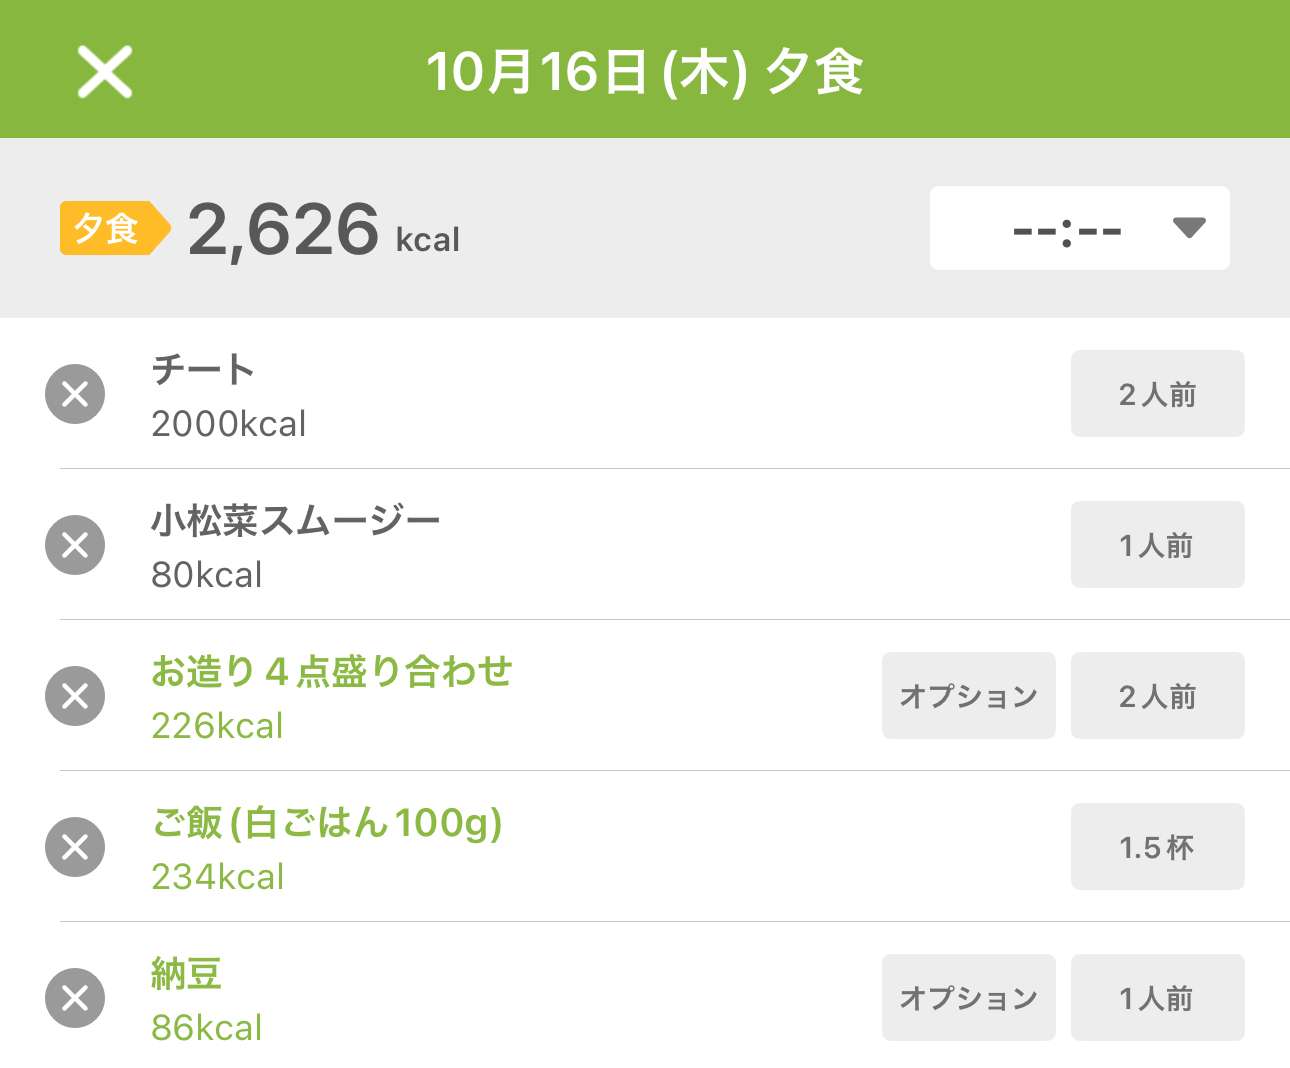Remove the 納豆 item
The image size is (1290, 1068).
click(x=75, y=998)
